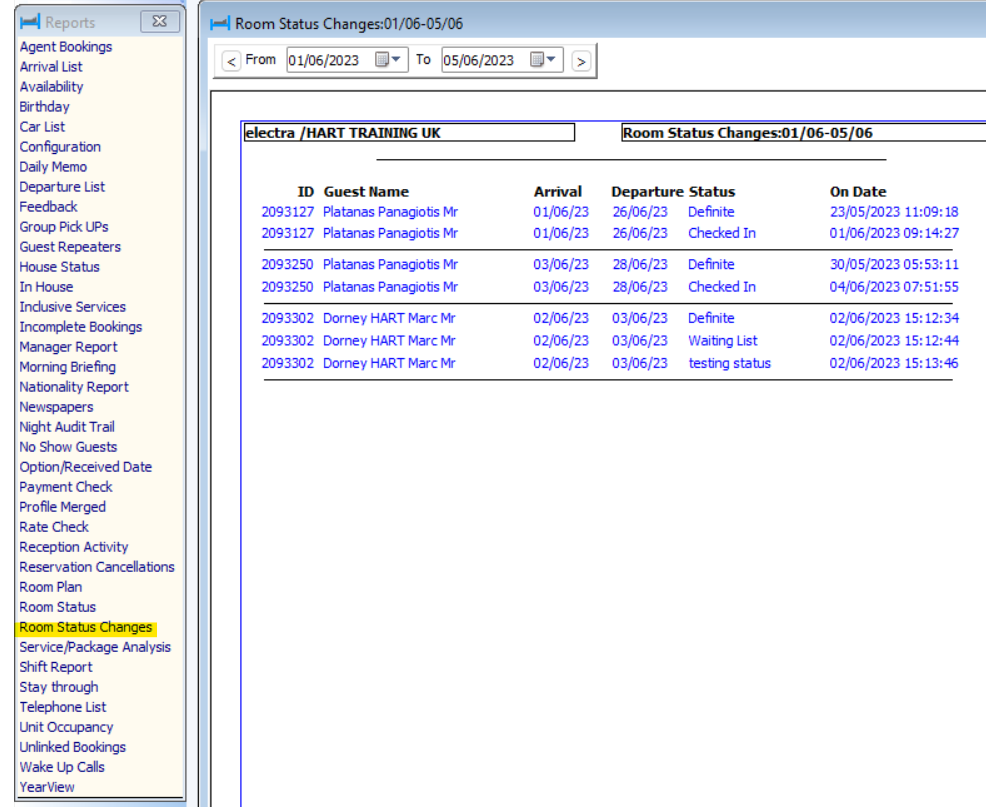Click On Date column header
986x807 pixels.
[858, 192]
